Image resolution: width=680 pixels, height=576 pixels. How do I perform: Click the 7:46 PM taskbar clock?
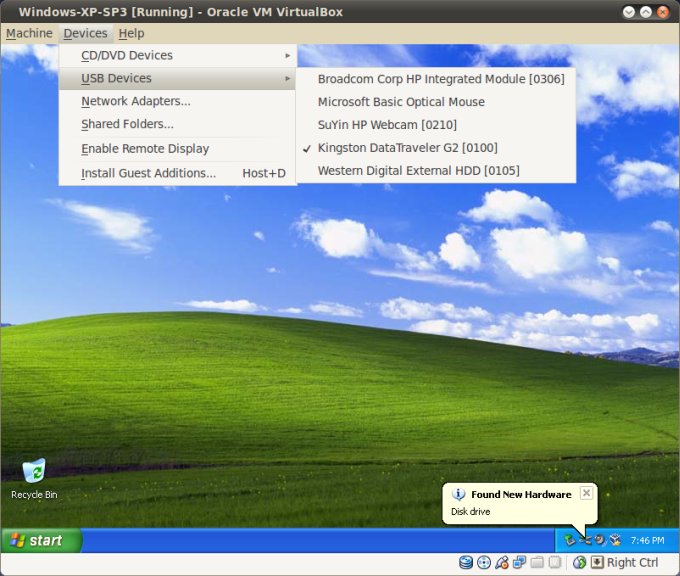click(647, 540)
